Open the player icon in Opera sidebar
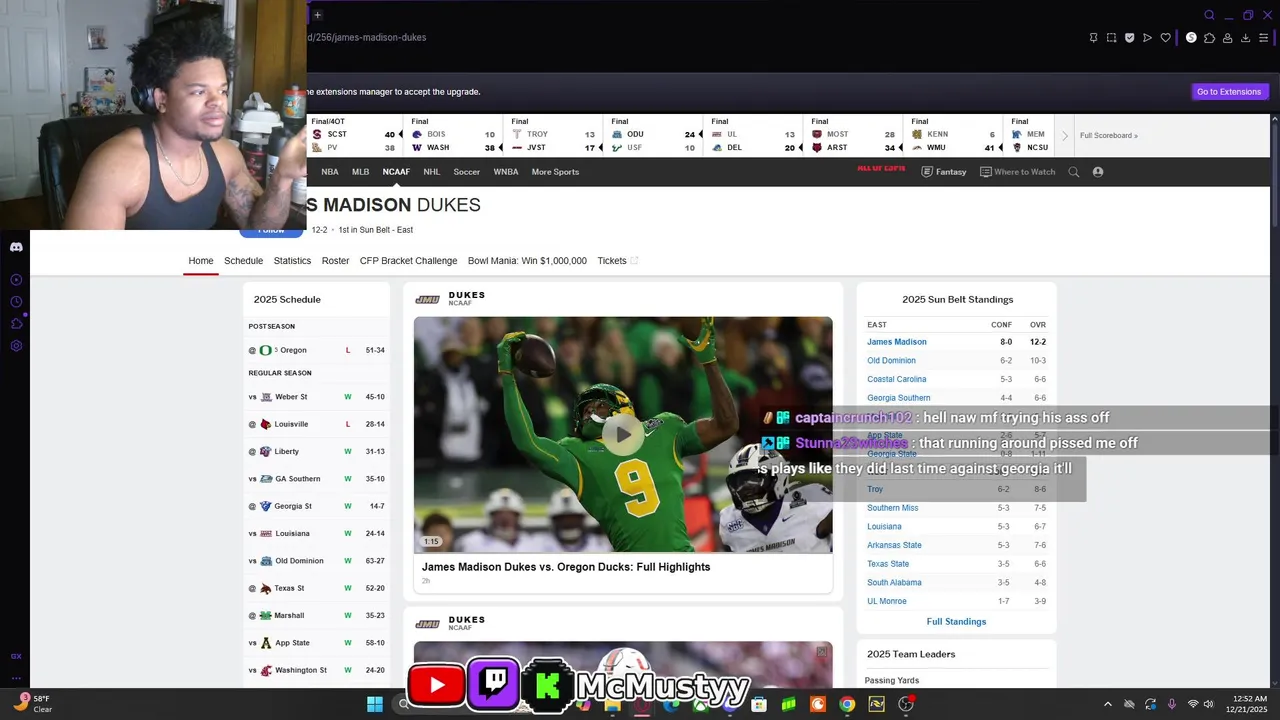Screen dimensions: 1280x720 tap(16, 280)
